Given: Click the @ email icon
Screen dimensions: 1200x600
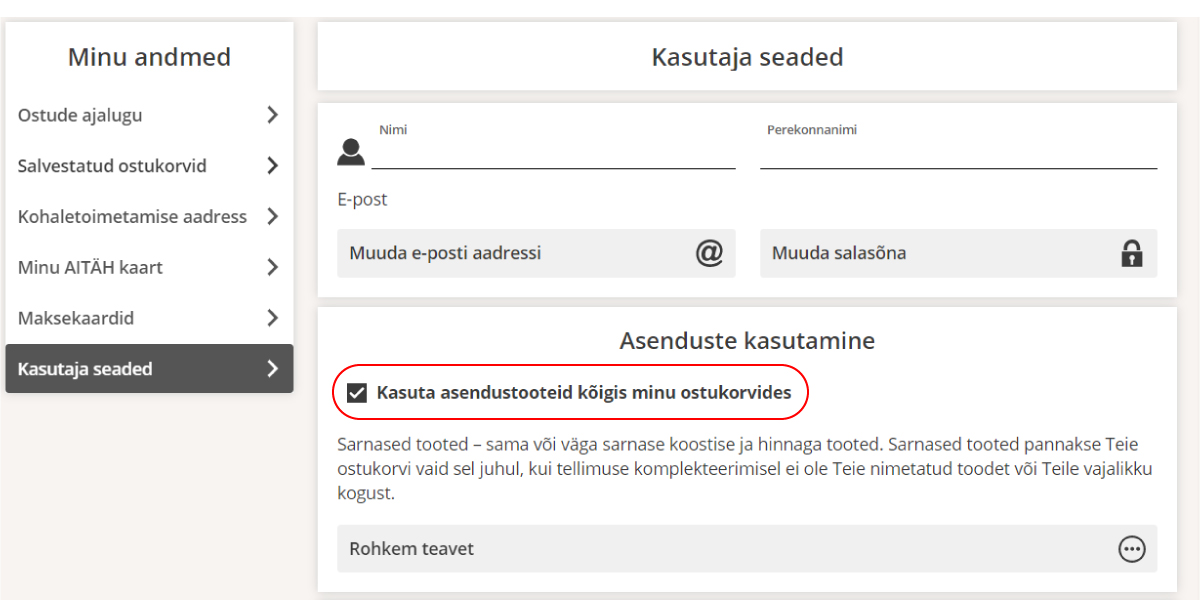Looking at the screenshot, I should [709, 253].
